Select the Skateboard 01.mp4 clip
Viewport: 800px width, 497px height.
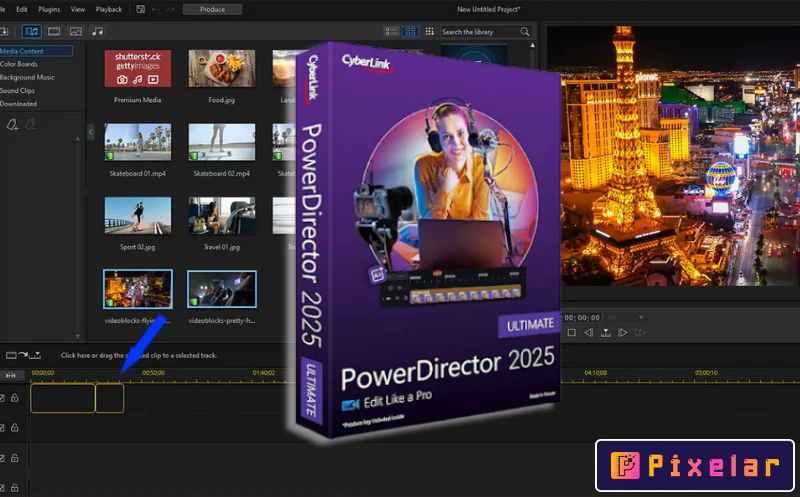click(x=138, y=142)
